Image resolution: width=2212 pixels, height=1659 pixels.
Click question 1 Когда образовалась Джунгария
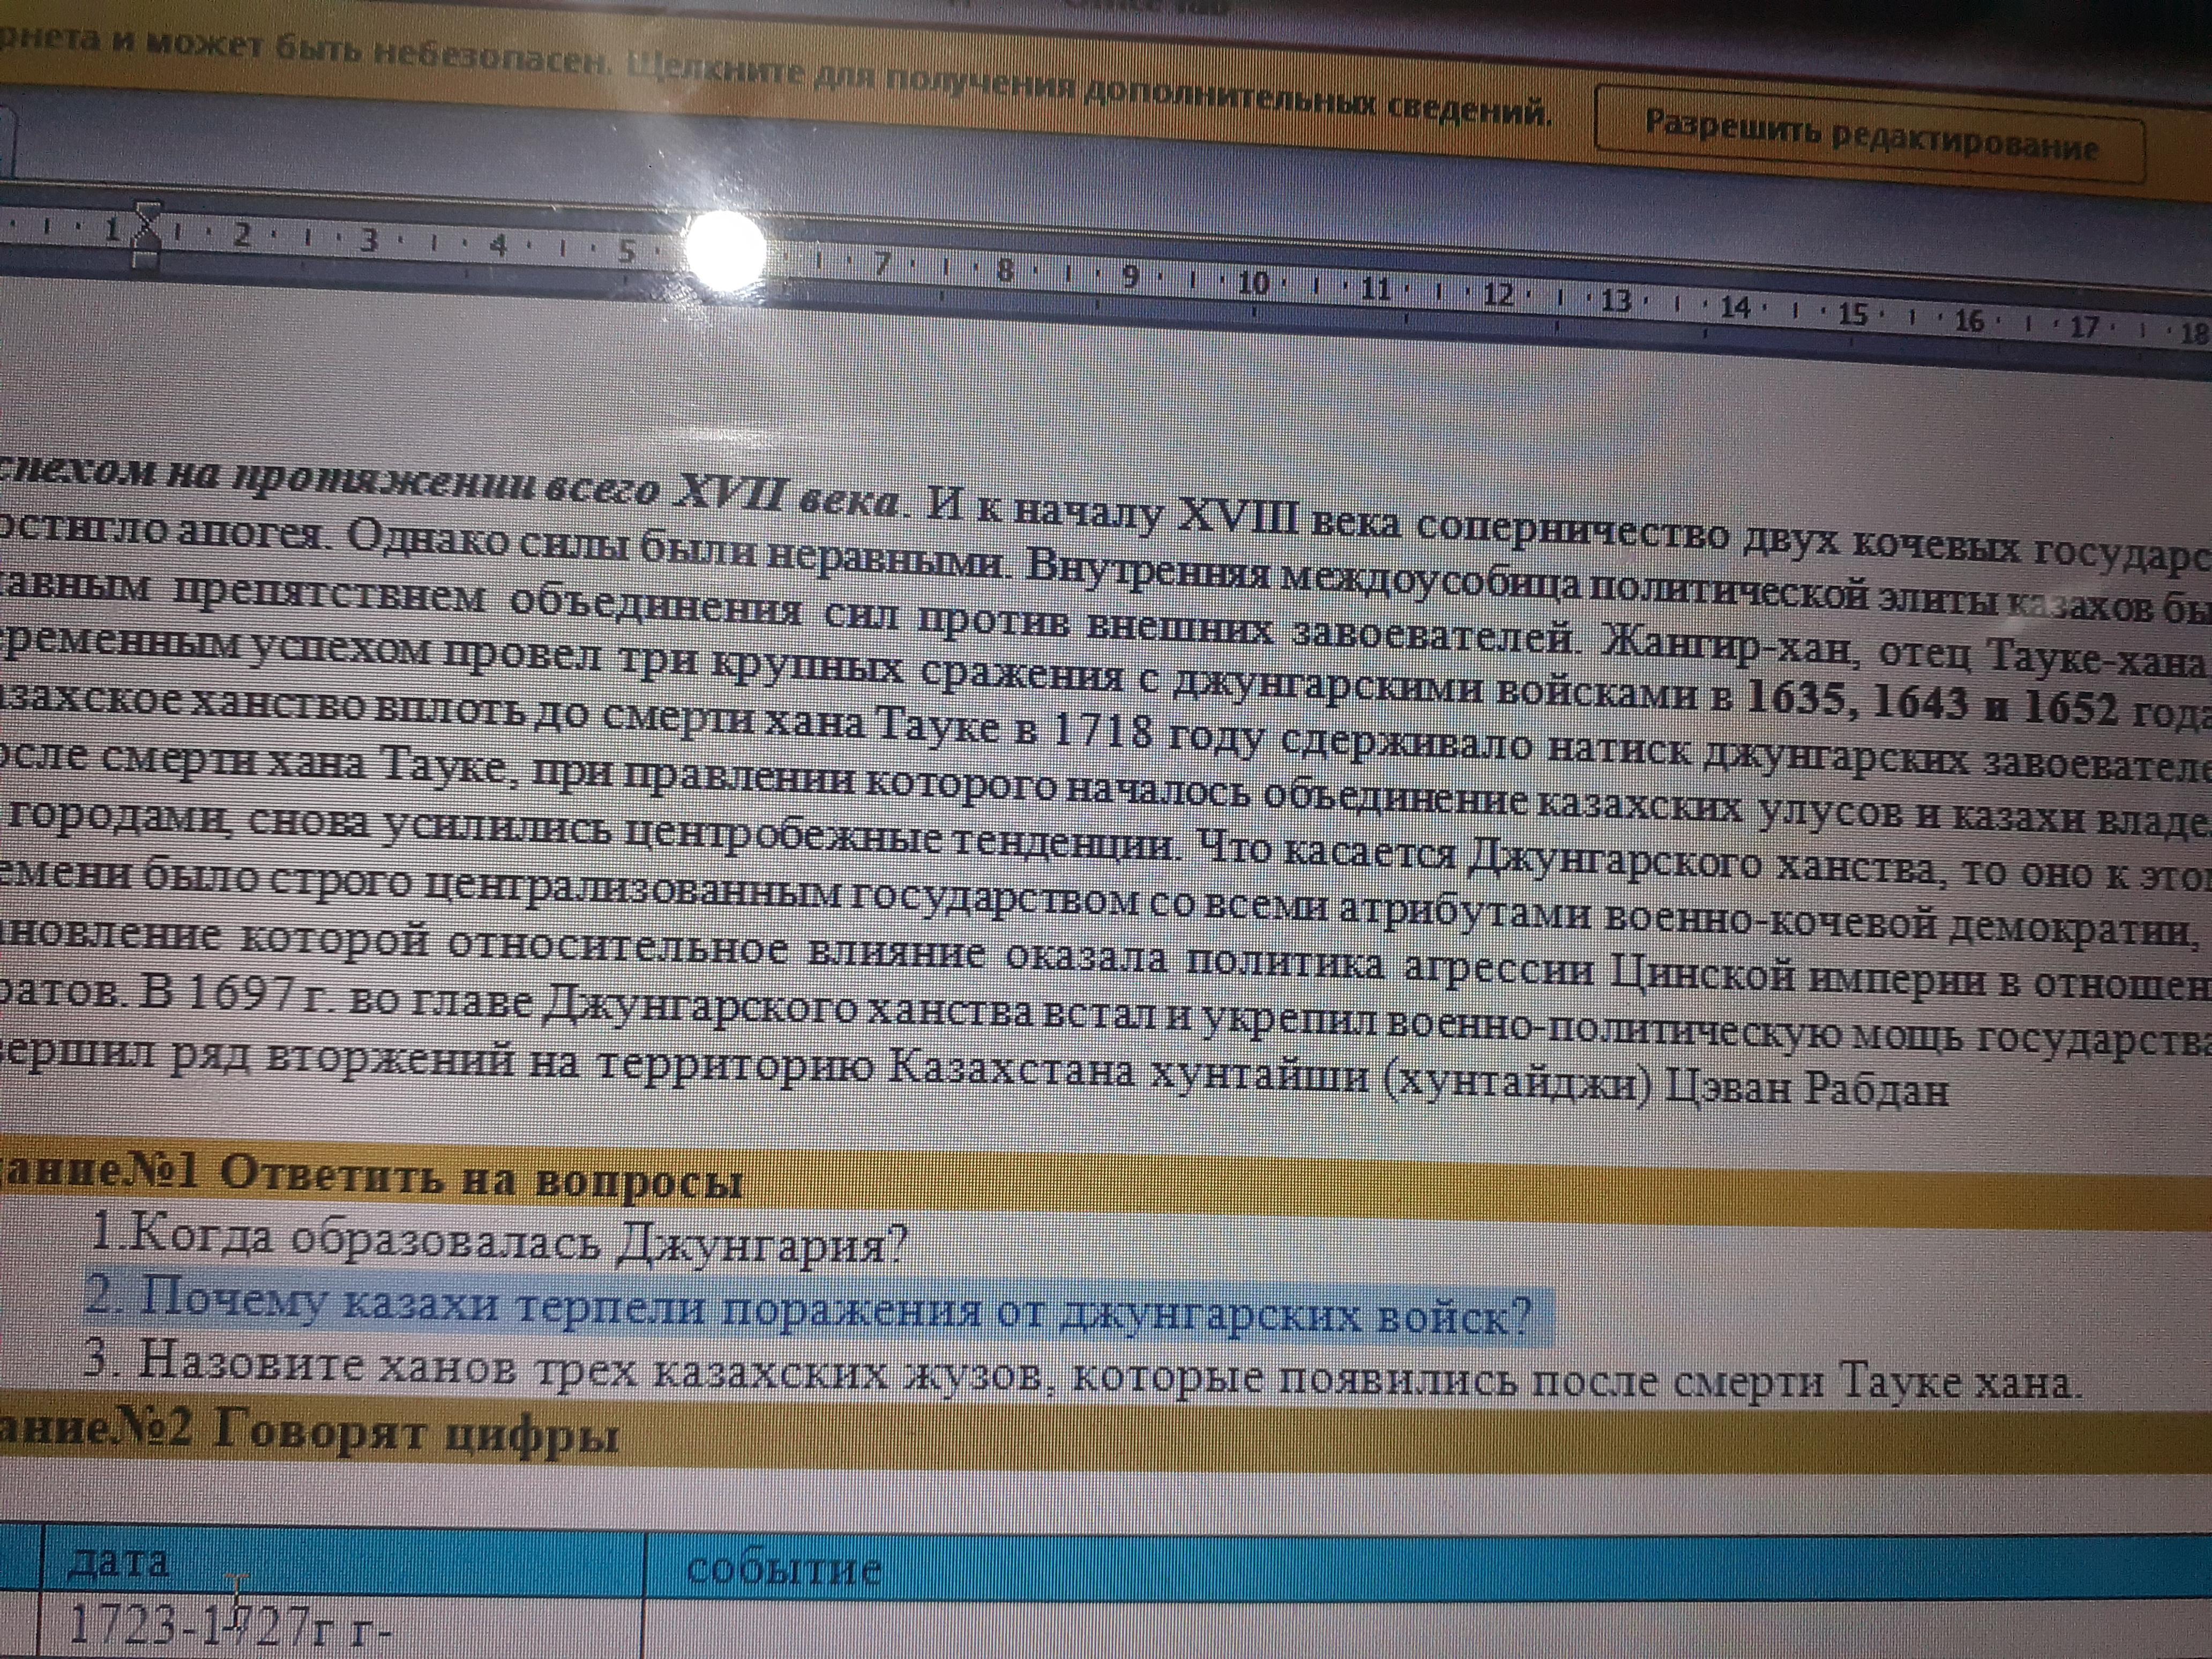pos(498,1243)
